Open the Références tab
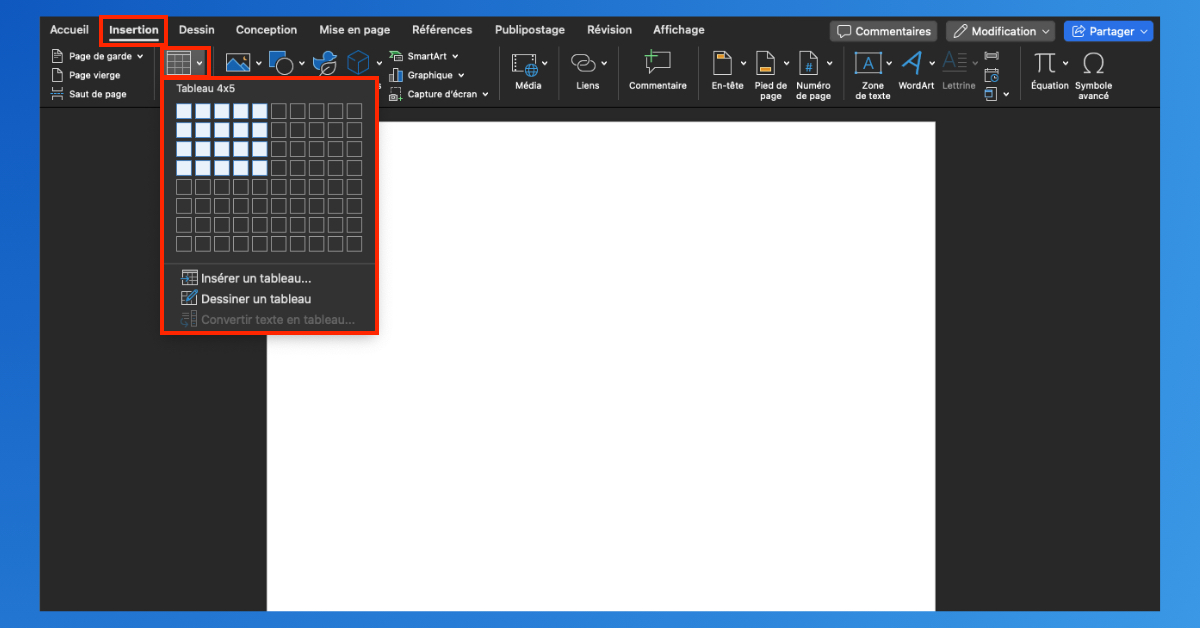Viewport: 1200px width, 628px height. 442,30
